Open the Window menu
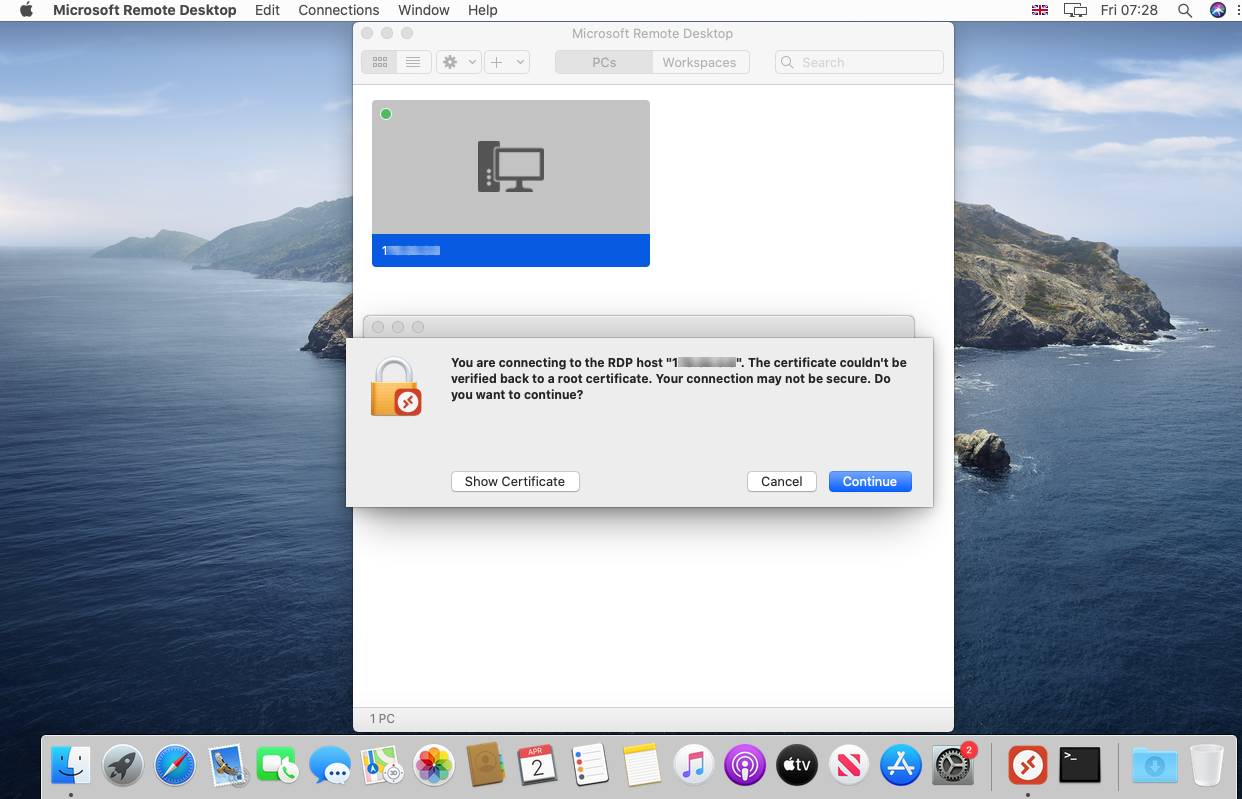1242x799 pixels. click(424, 10)
